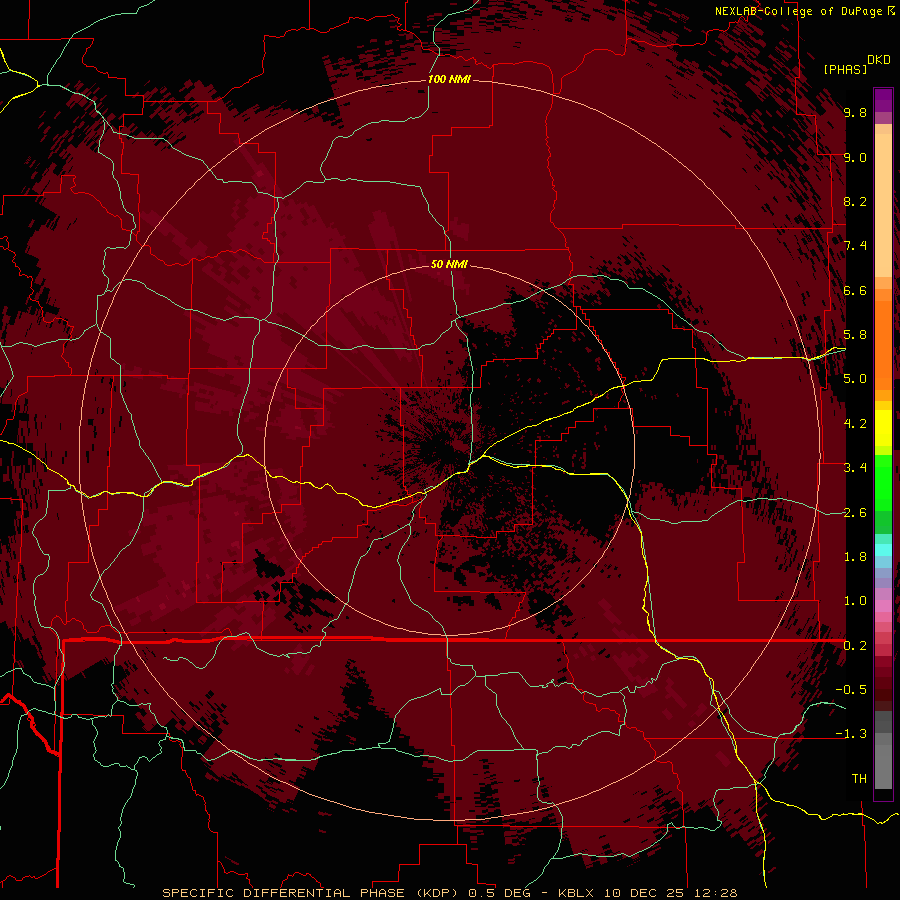The height and width of the screenshot is (900, 900).
Task: Select the 1.8 legend value
Action: coord(855,557)
